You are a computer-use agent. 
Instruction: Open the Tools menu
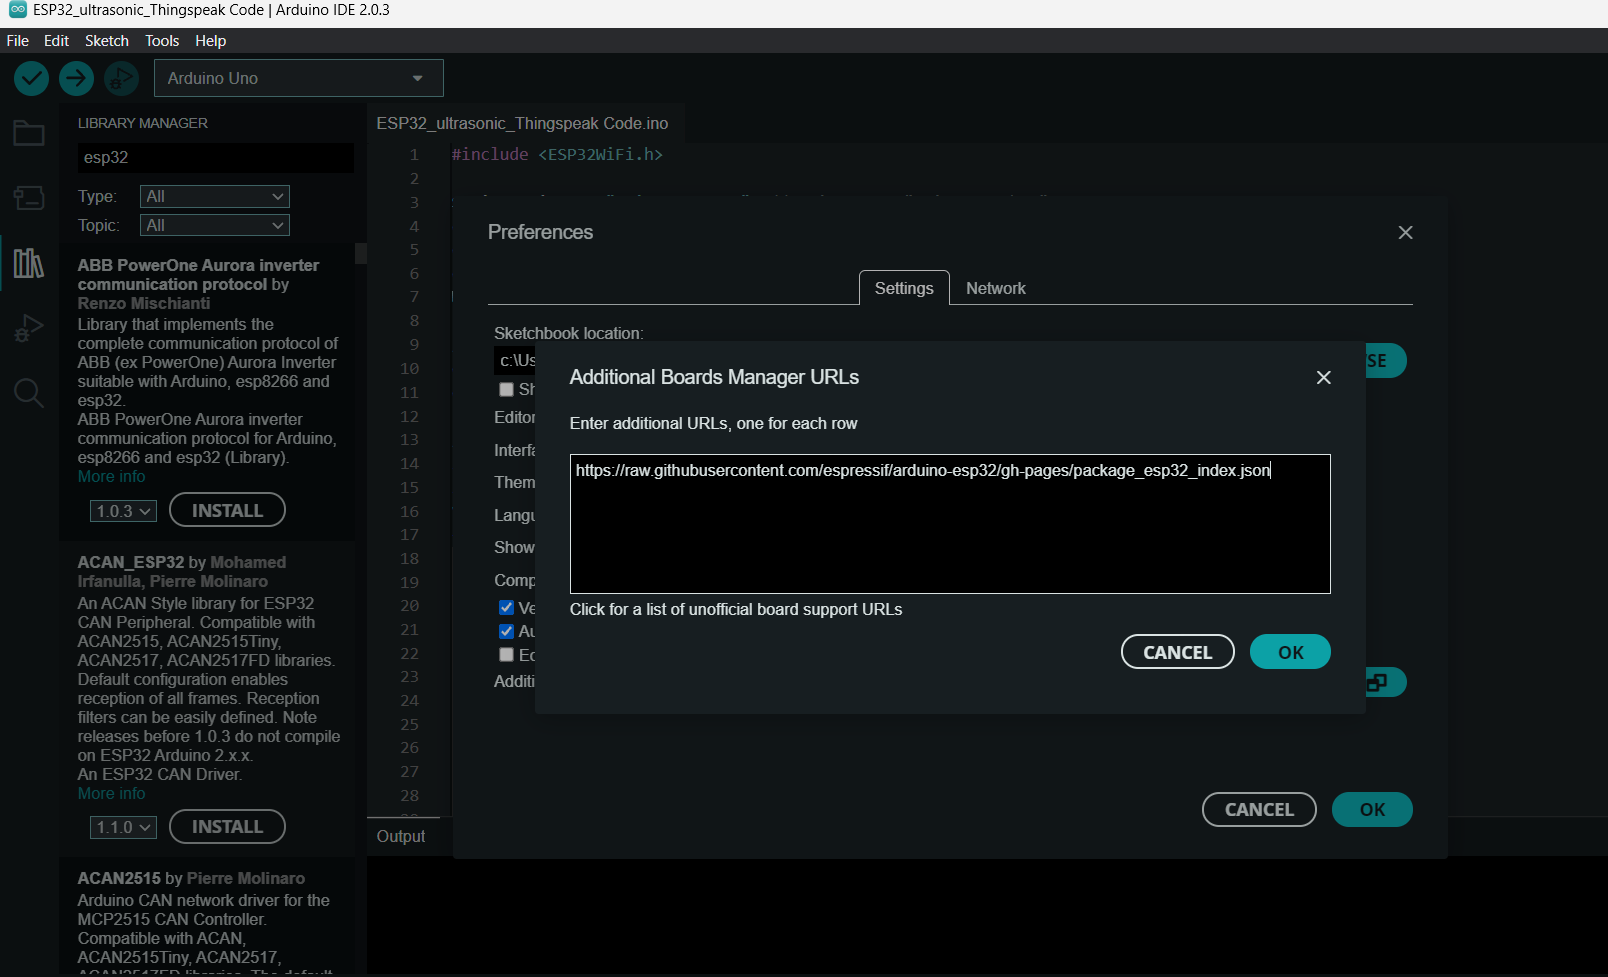coord(162,40)
